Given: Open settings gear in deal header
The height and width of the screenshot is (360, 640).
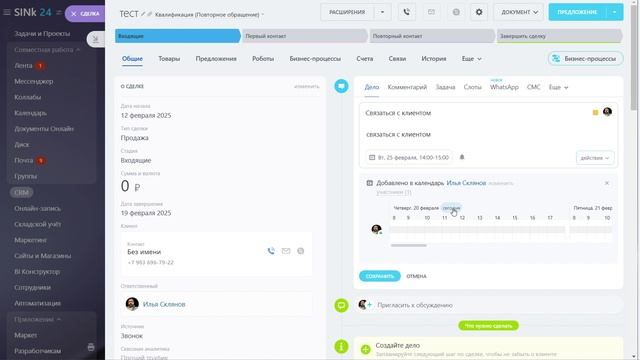Looking at the screenshot, I should click(479, 12).
